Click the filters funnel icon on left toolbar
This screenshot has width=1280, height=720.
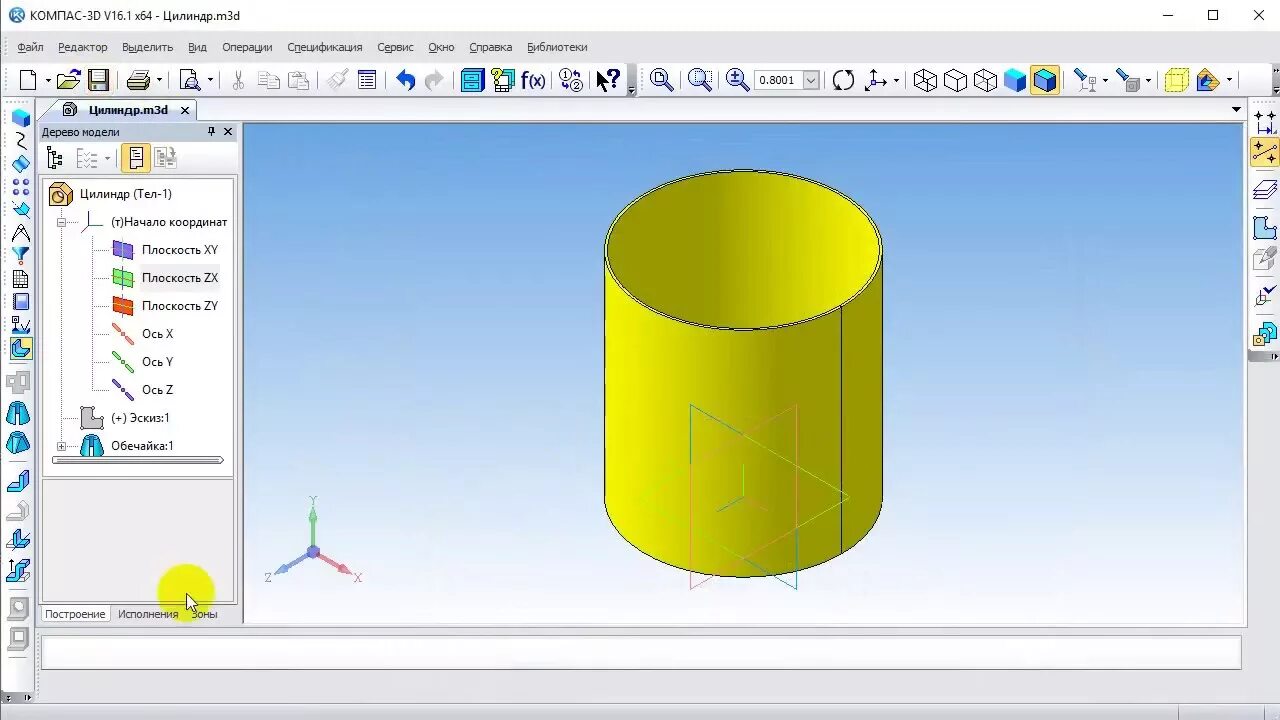pos(20,256)
